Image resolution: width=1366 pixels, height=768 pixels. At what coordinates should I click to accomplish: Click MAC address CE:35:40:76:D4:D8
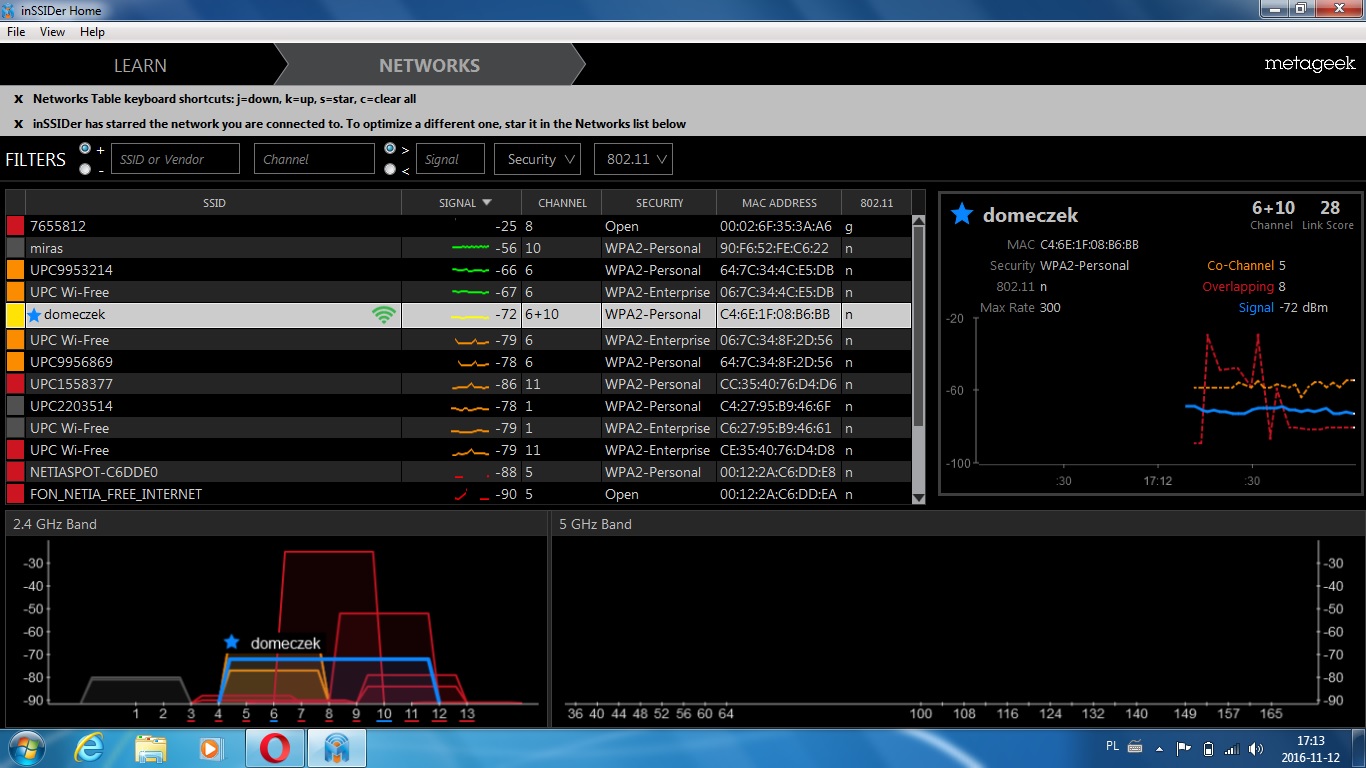[x=777, y=451]
